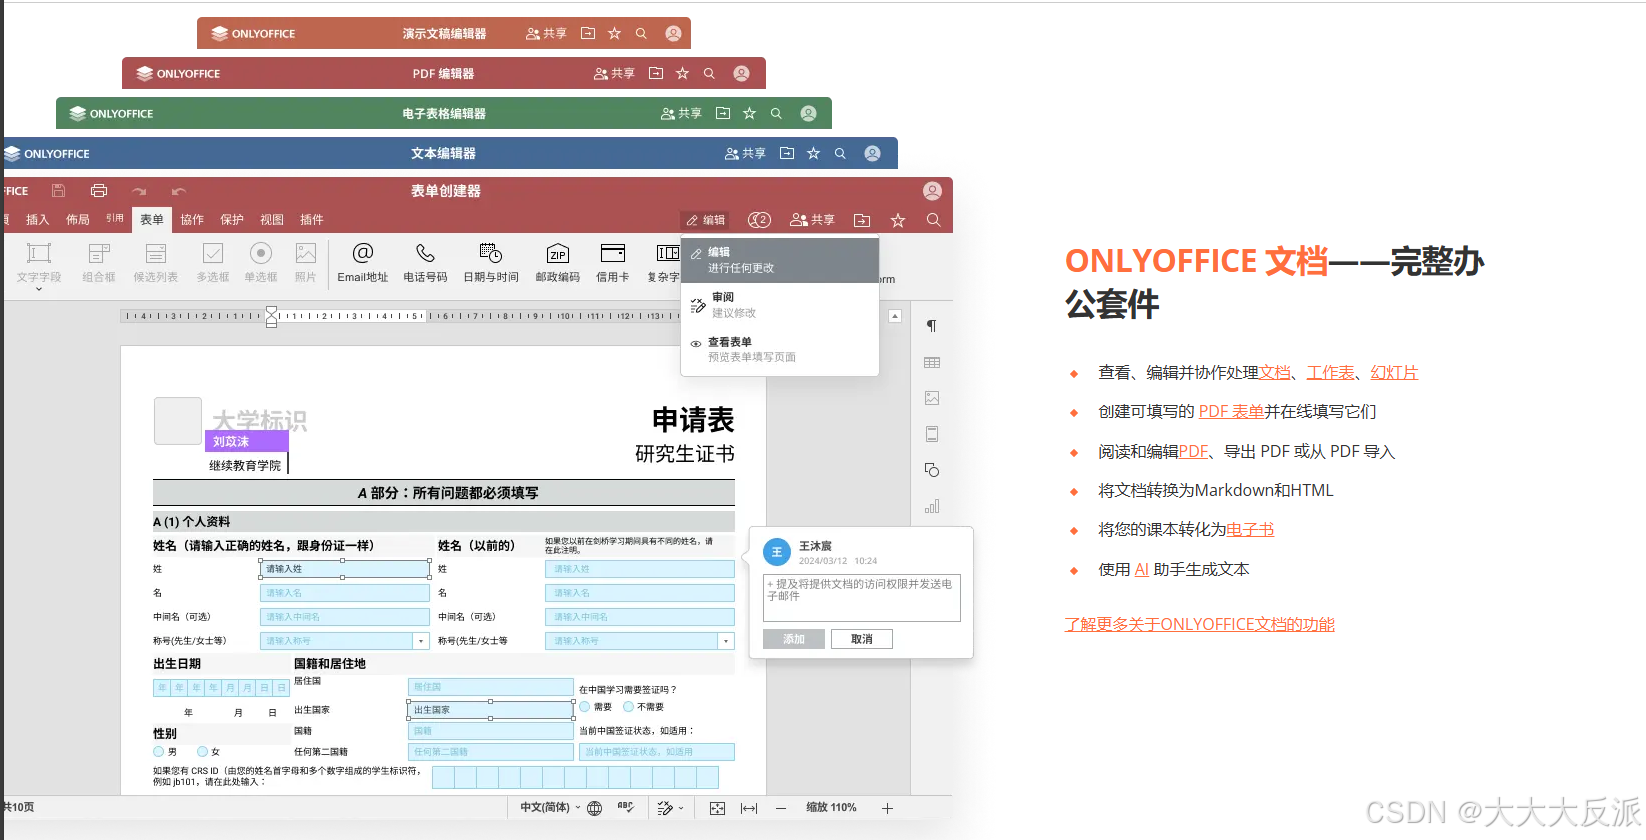The height and width of the screenshot is (840, 1646).
Task: Insert a 单选框 radio button field
Action: 261,262
